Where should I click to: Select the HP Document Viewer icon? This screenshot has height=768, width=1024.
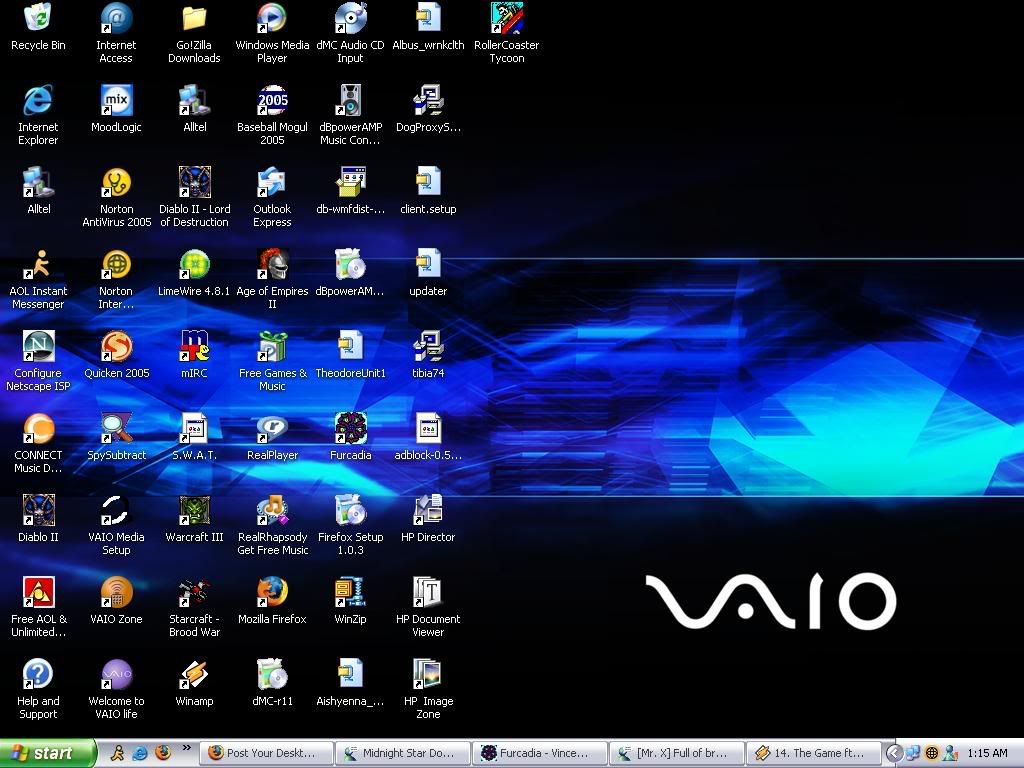(x=428, y=592)
